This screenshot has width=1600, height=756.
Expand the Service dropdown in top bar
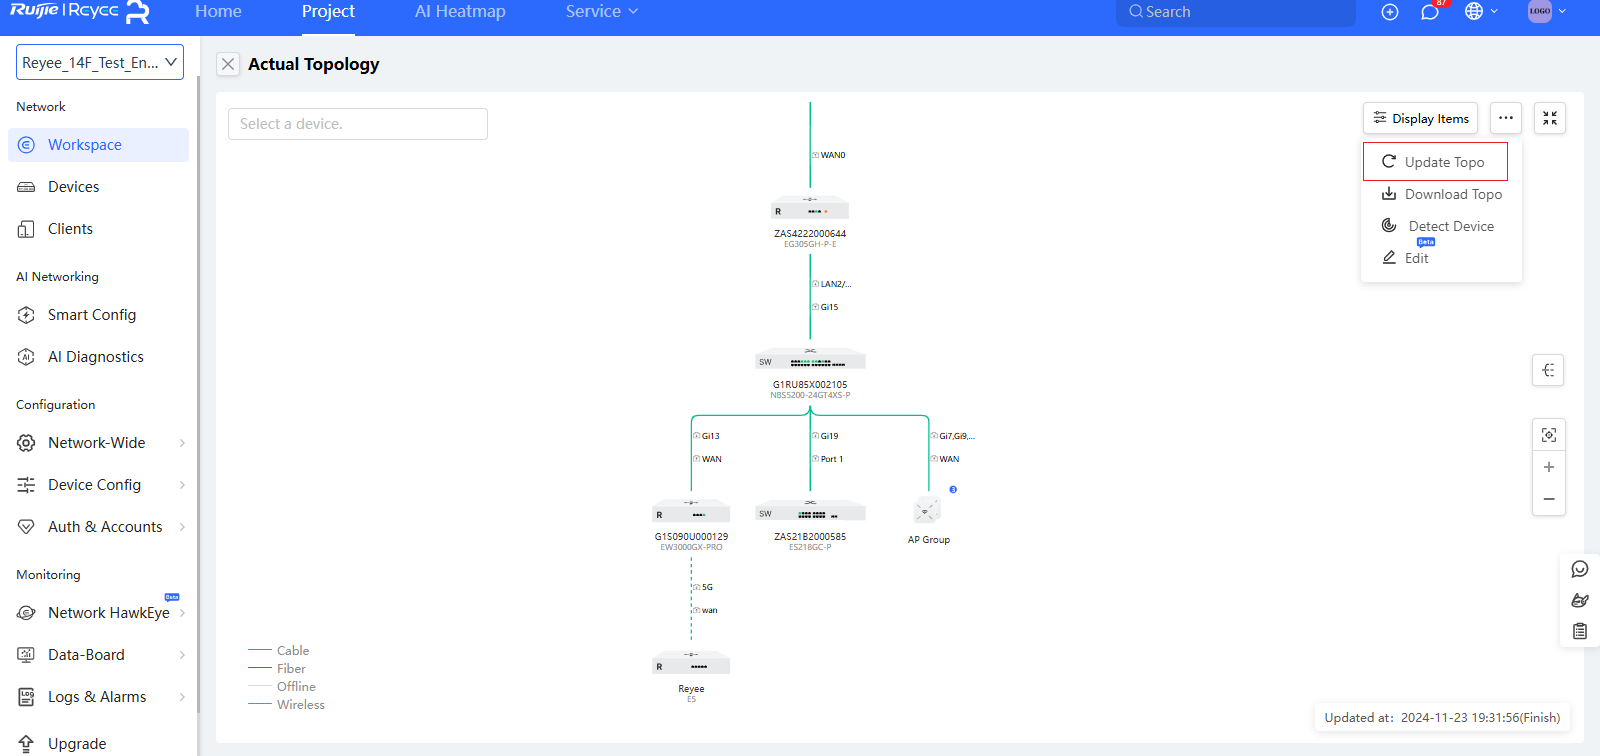[601, 12]
